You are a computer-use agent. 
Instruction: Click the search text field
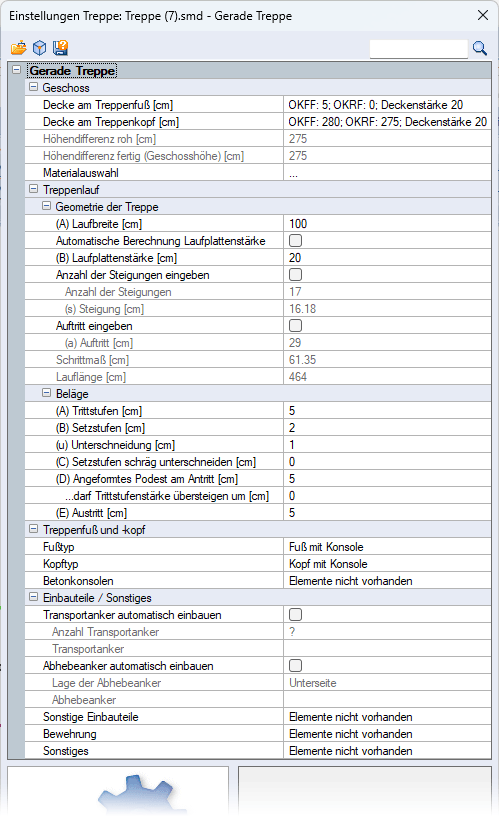click(418, 49)
